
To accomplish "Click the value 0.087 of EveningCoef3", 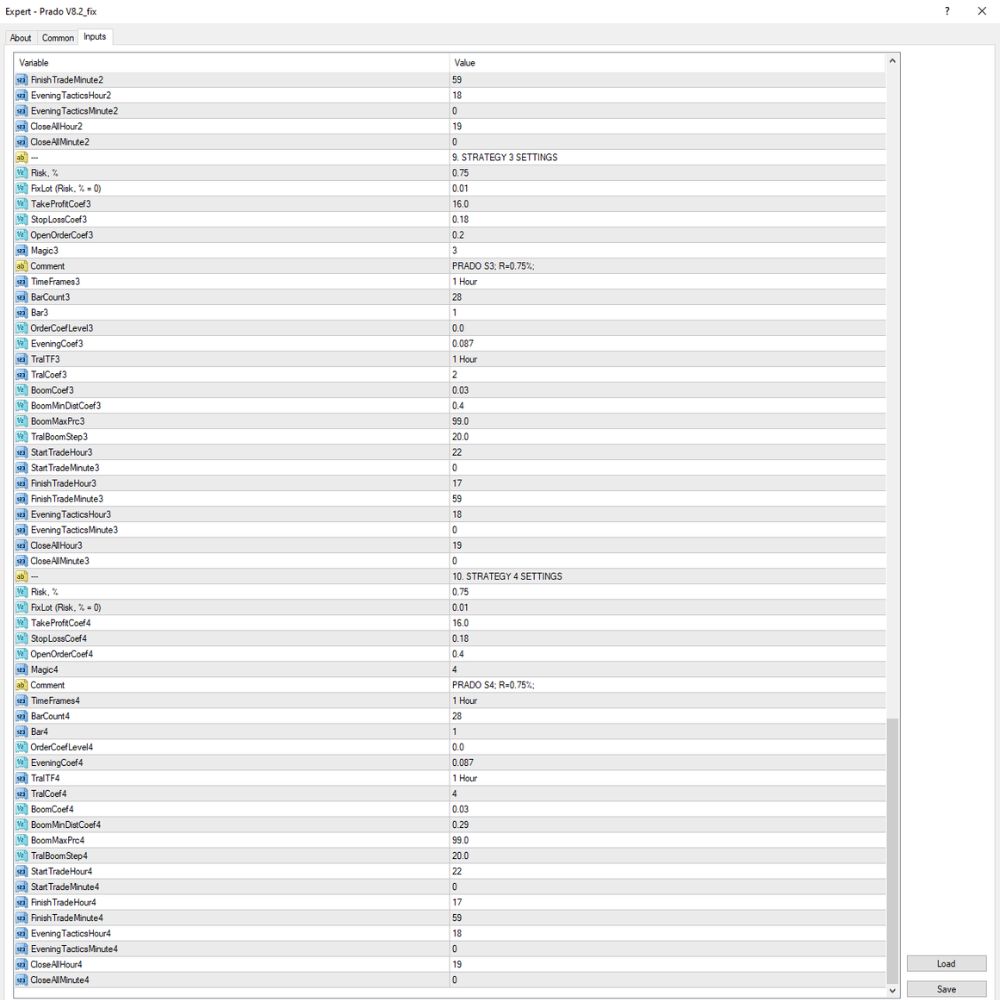I will [463, 344].
